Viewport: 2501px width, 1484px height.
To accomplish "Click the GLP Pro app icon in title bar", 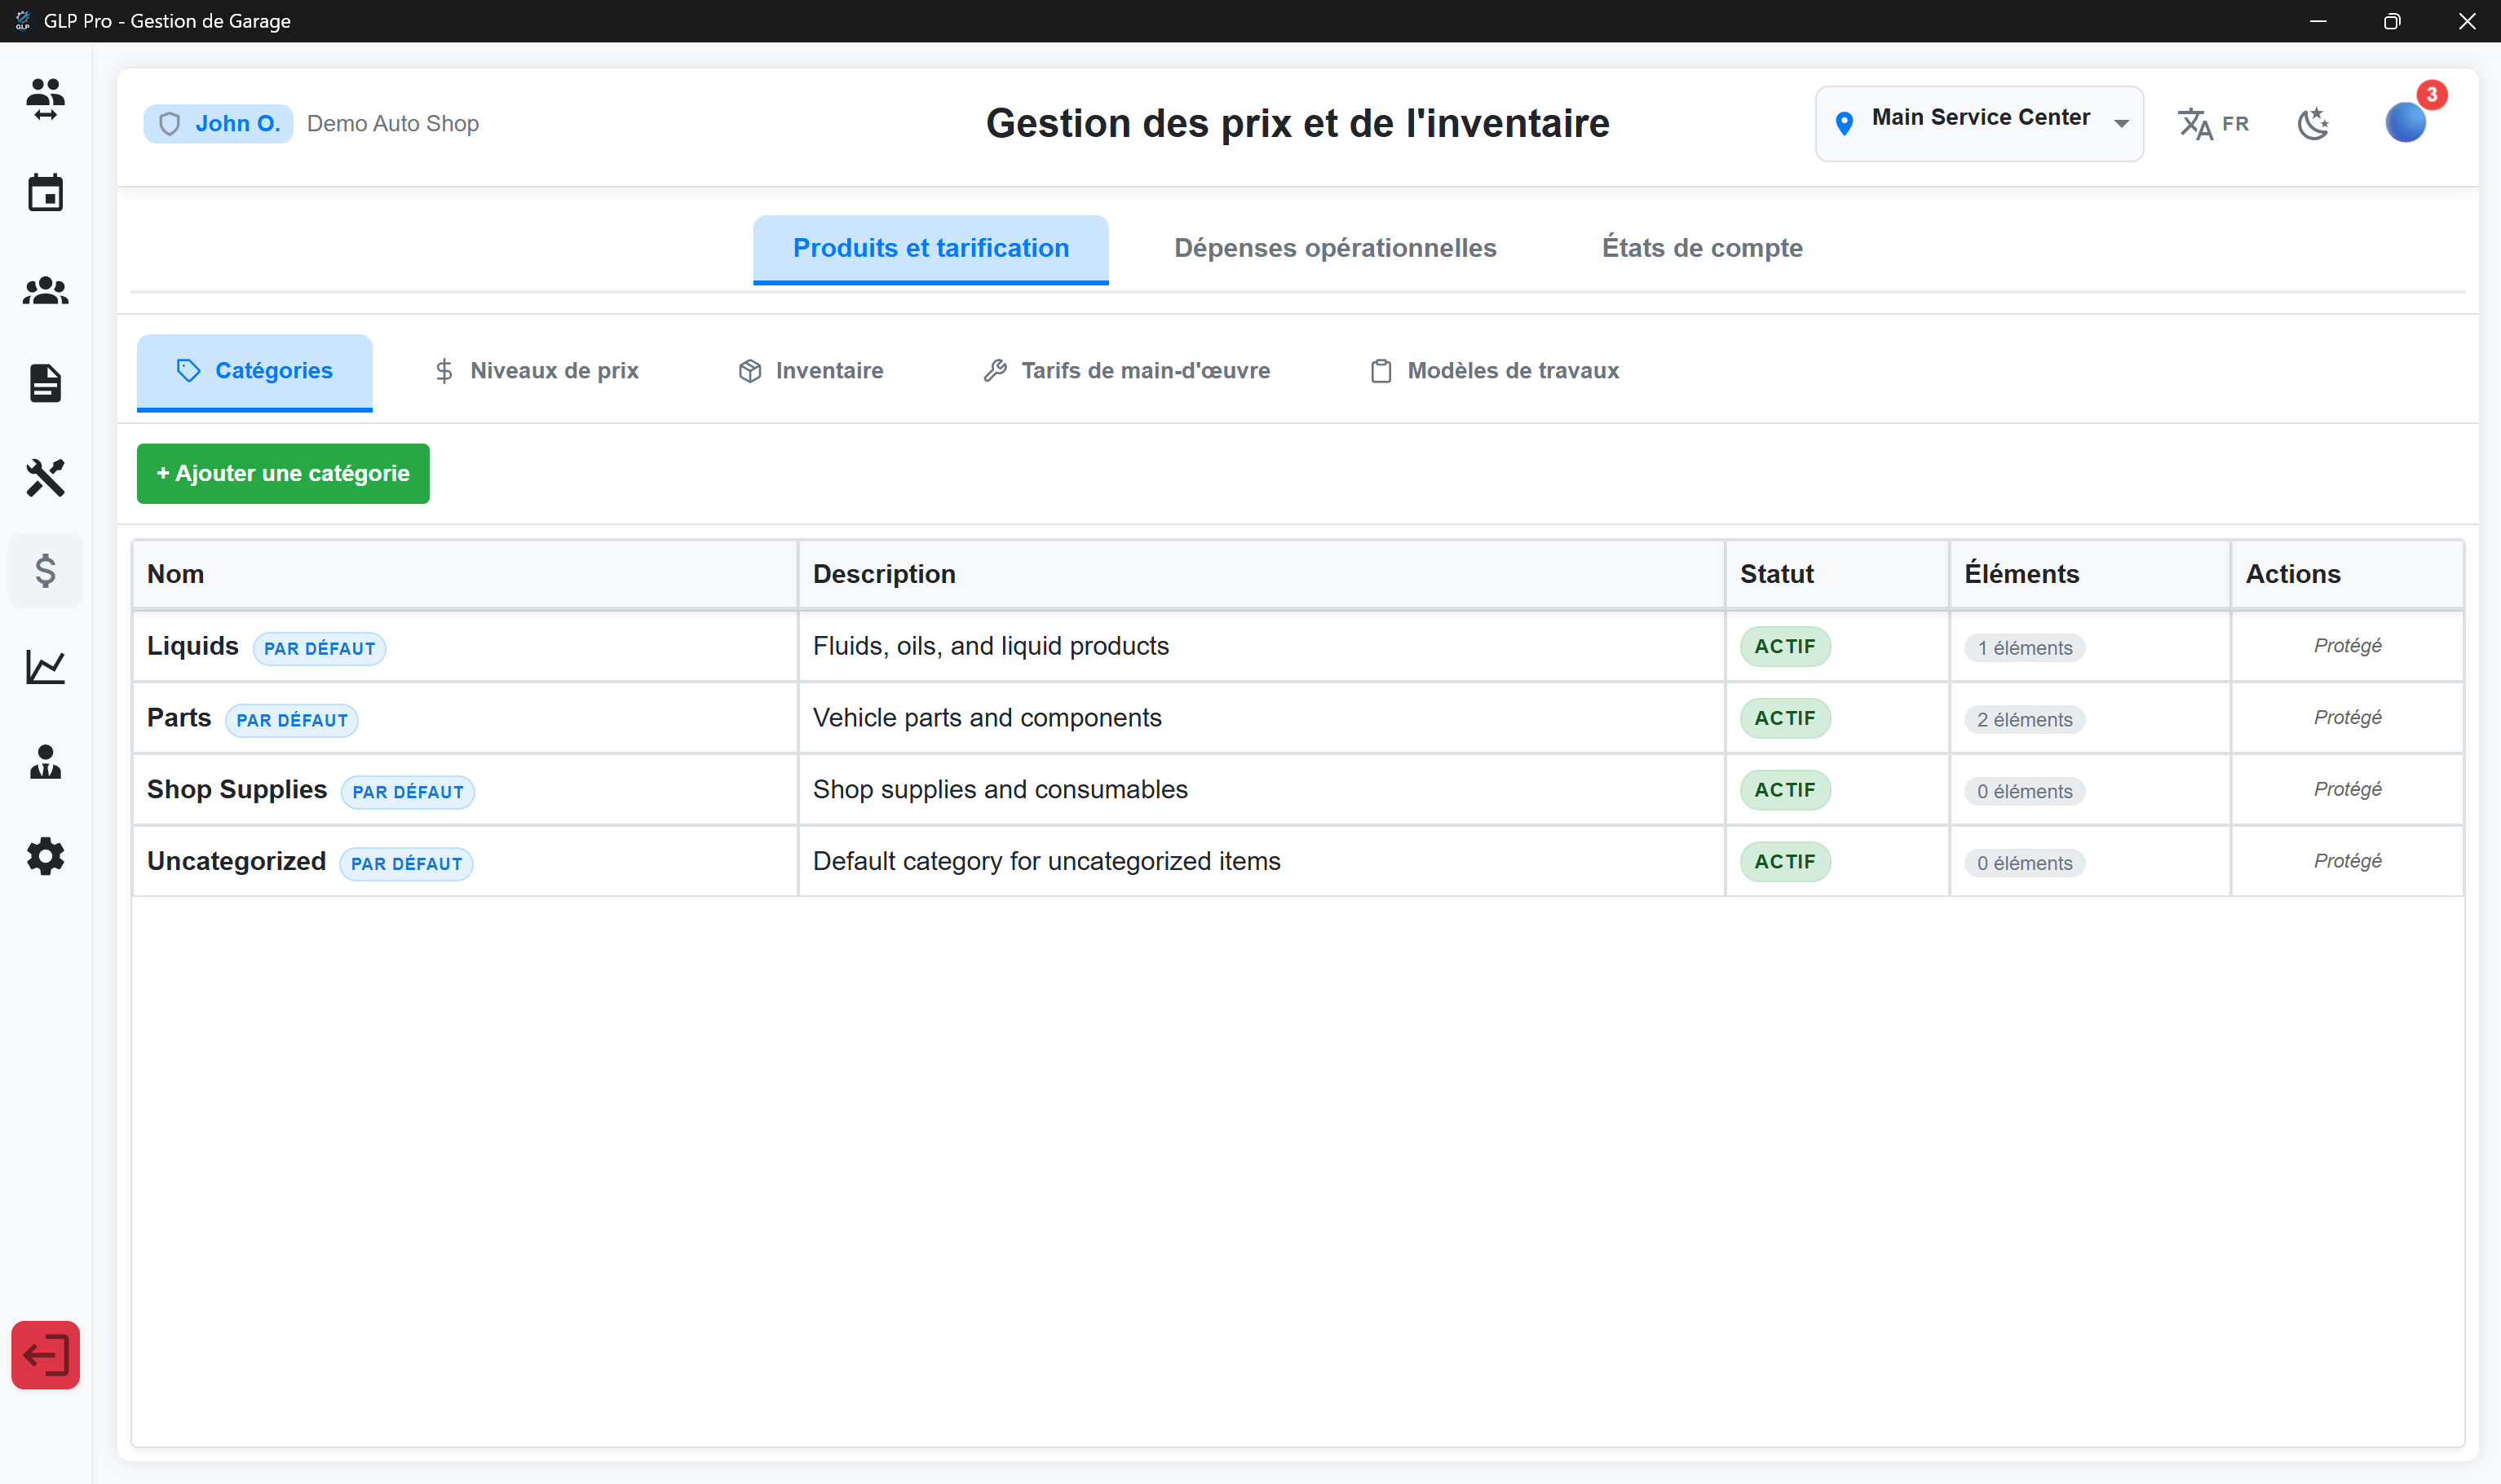I will click(22, 21).
